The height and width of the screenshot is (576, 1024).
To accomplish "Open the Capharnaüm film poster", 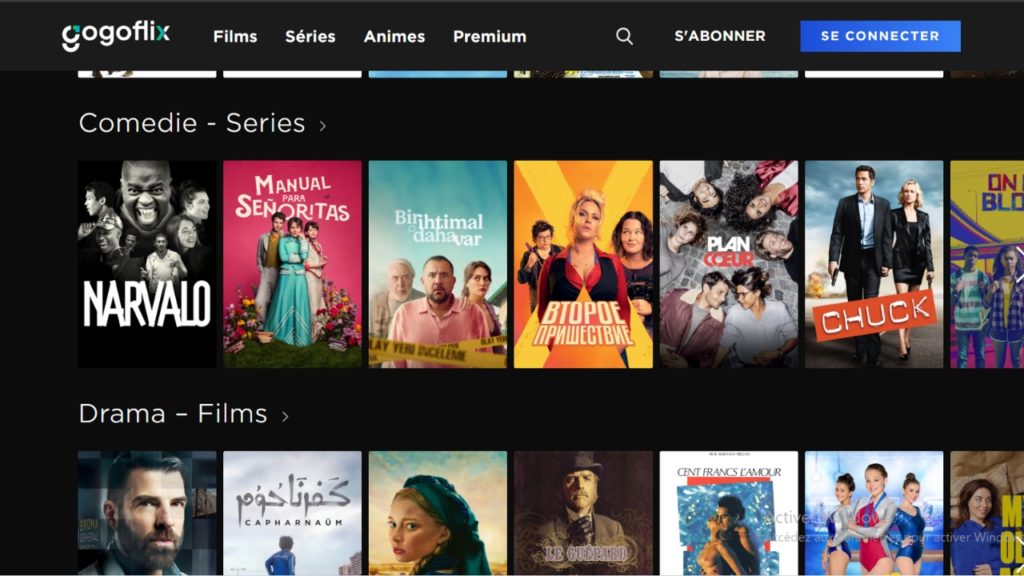I will 292,513.
